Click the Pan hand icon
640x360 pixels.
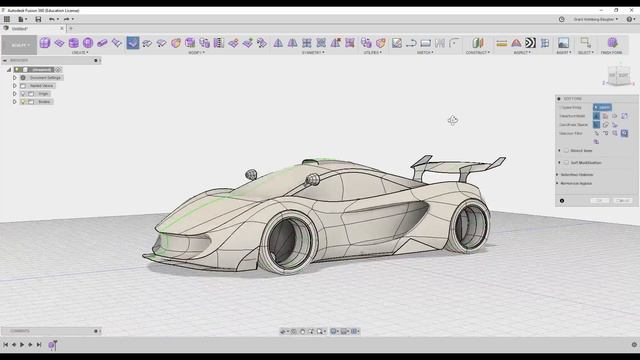click(x=302, y=331)
